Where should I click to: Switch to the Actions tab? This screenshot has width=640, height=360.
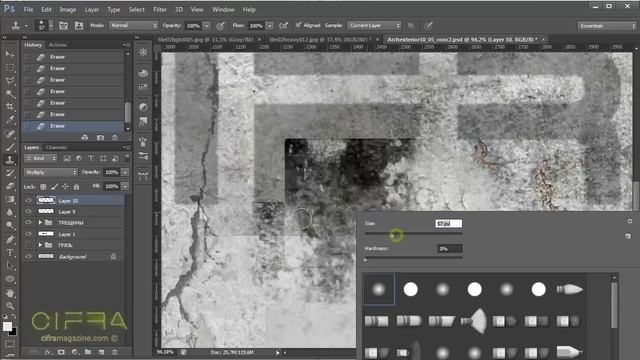[58, 45]
